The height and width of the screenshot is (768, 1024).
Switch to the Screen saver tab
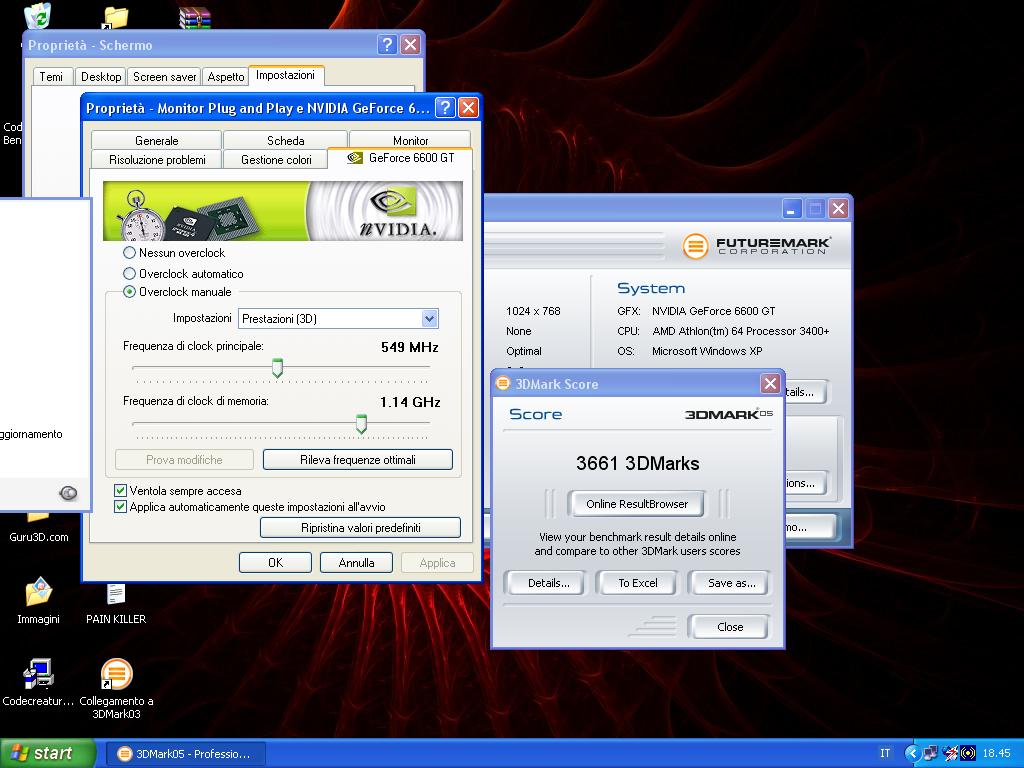point(165,76)
